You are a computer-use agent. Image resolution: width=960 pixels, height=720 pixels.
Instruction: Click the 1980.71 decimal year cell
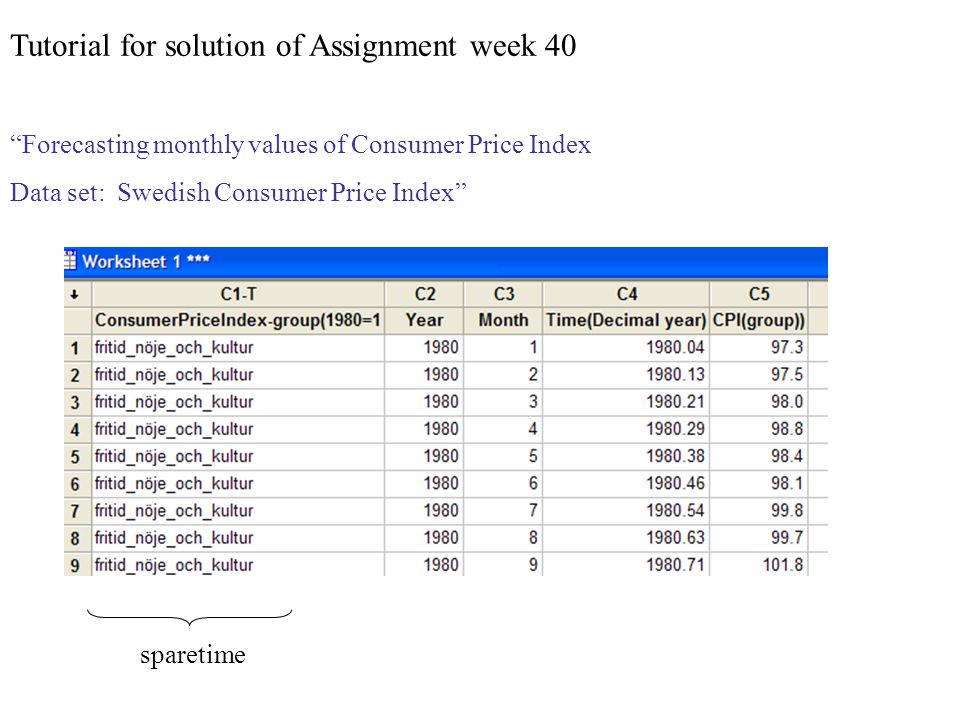(626, 564)
